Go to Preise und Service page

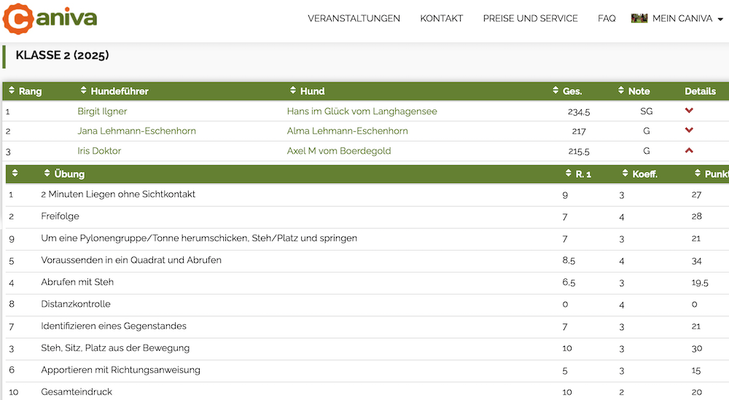coord(530,19)
